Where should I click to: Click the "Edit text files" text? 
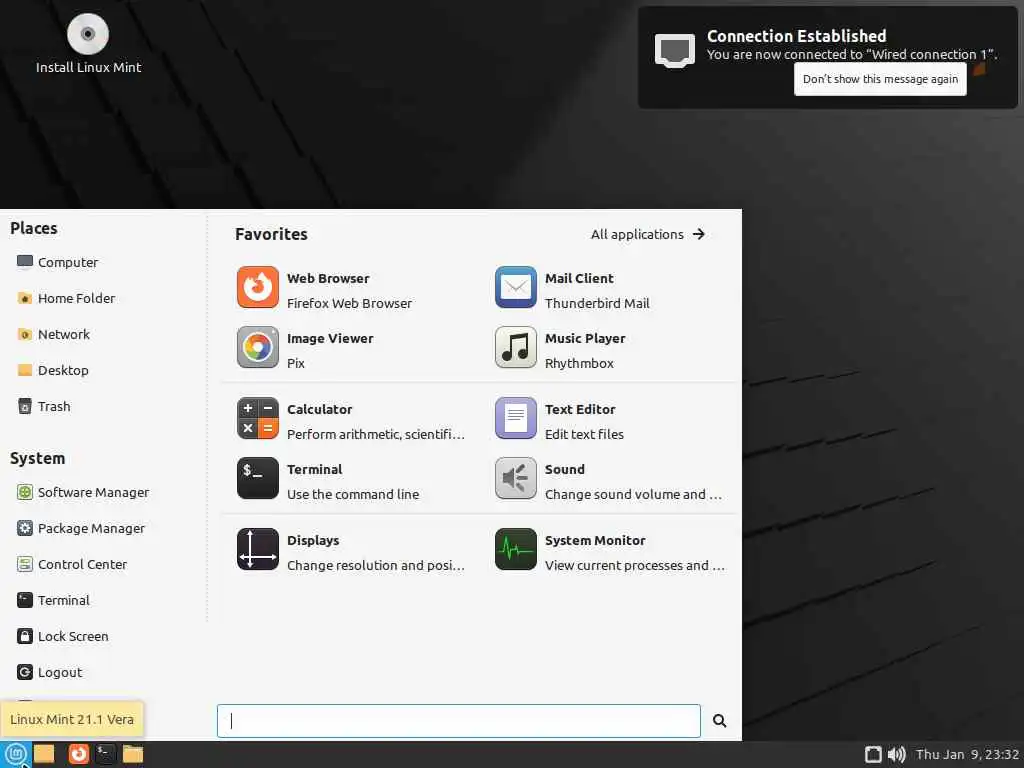(584, 434)
